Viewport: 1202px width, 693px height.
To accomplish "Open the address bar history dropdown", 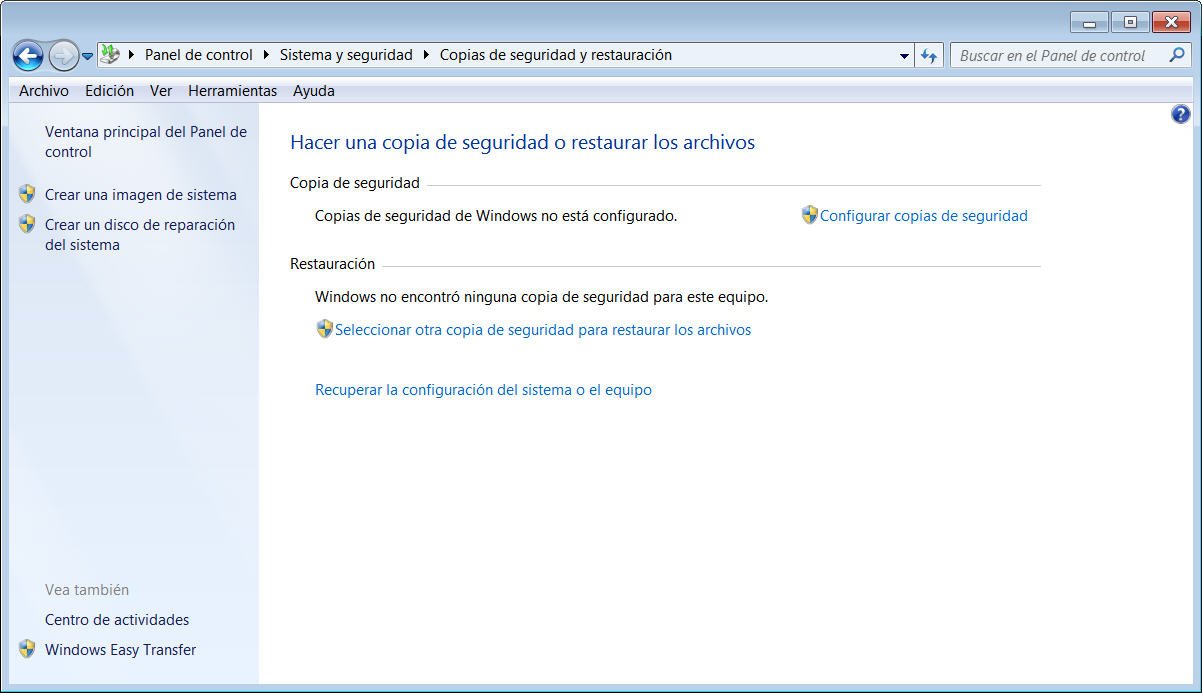I will pyautogui.click(x=905, y=56).
